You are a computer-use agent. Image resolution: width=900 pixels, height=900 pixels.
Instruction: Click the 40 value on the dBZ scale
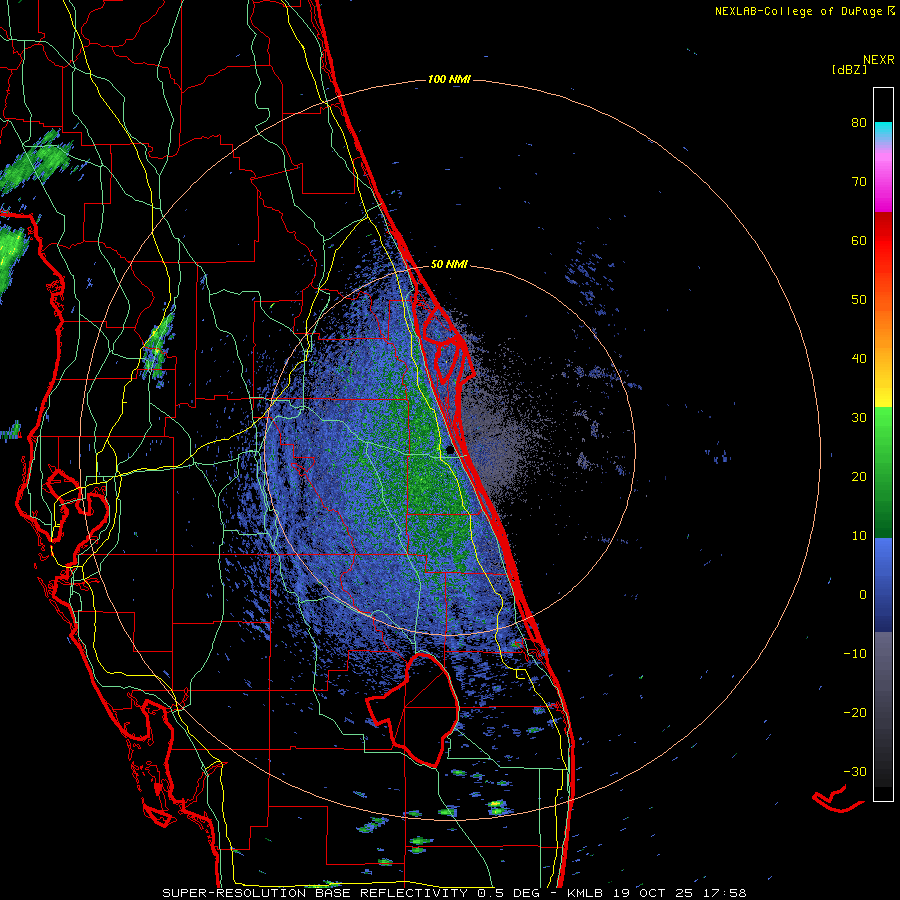859,359
